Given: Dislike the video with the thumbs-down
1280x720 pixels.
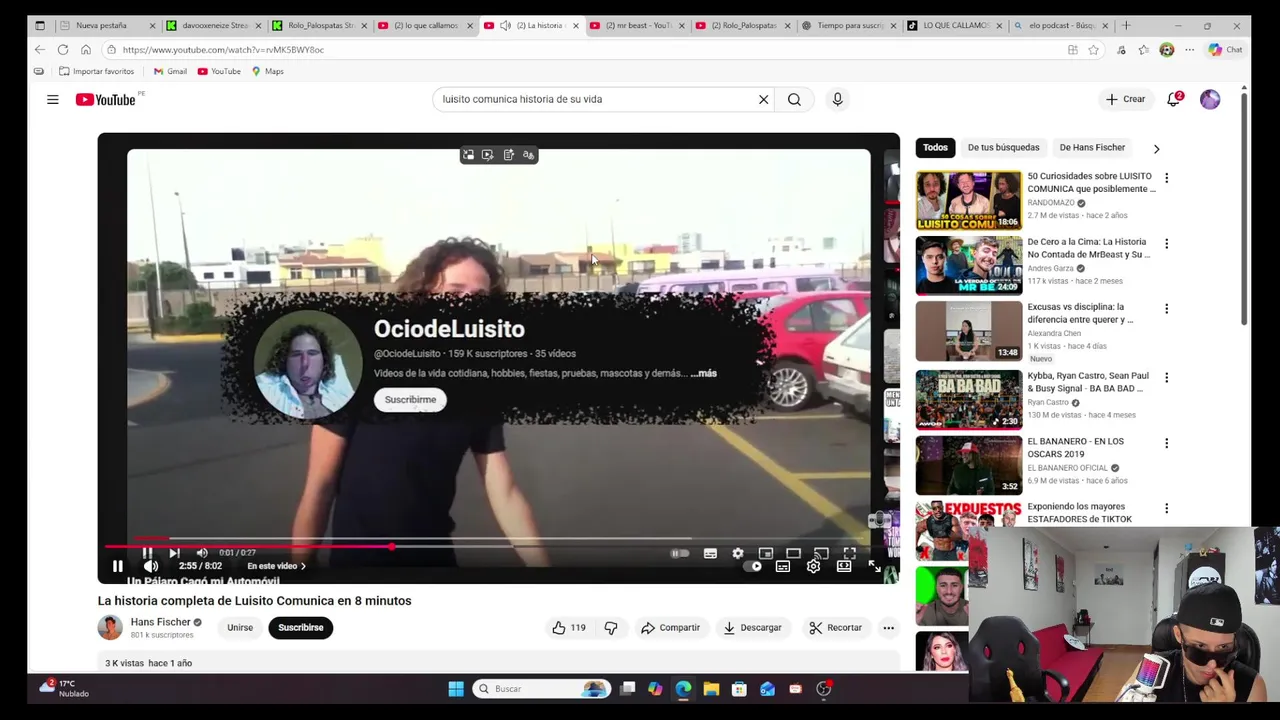Looking at the screenshot, I should [611, 628].
